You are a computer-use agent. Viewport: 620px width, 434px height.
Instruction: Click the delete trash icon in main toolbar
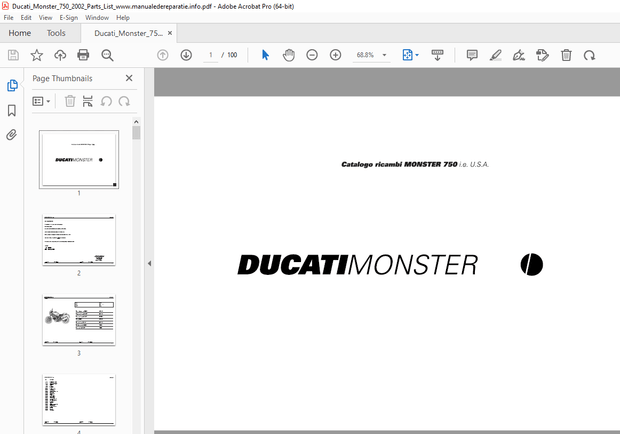coord(566,55)
